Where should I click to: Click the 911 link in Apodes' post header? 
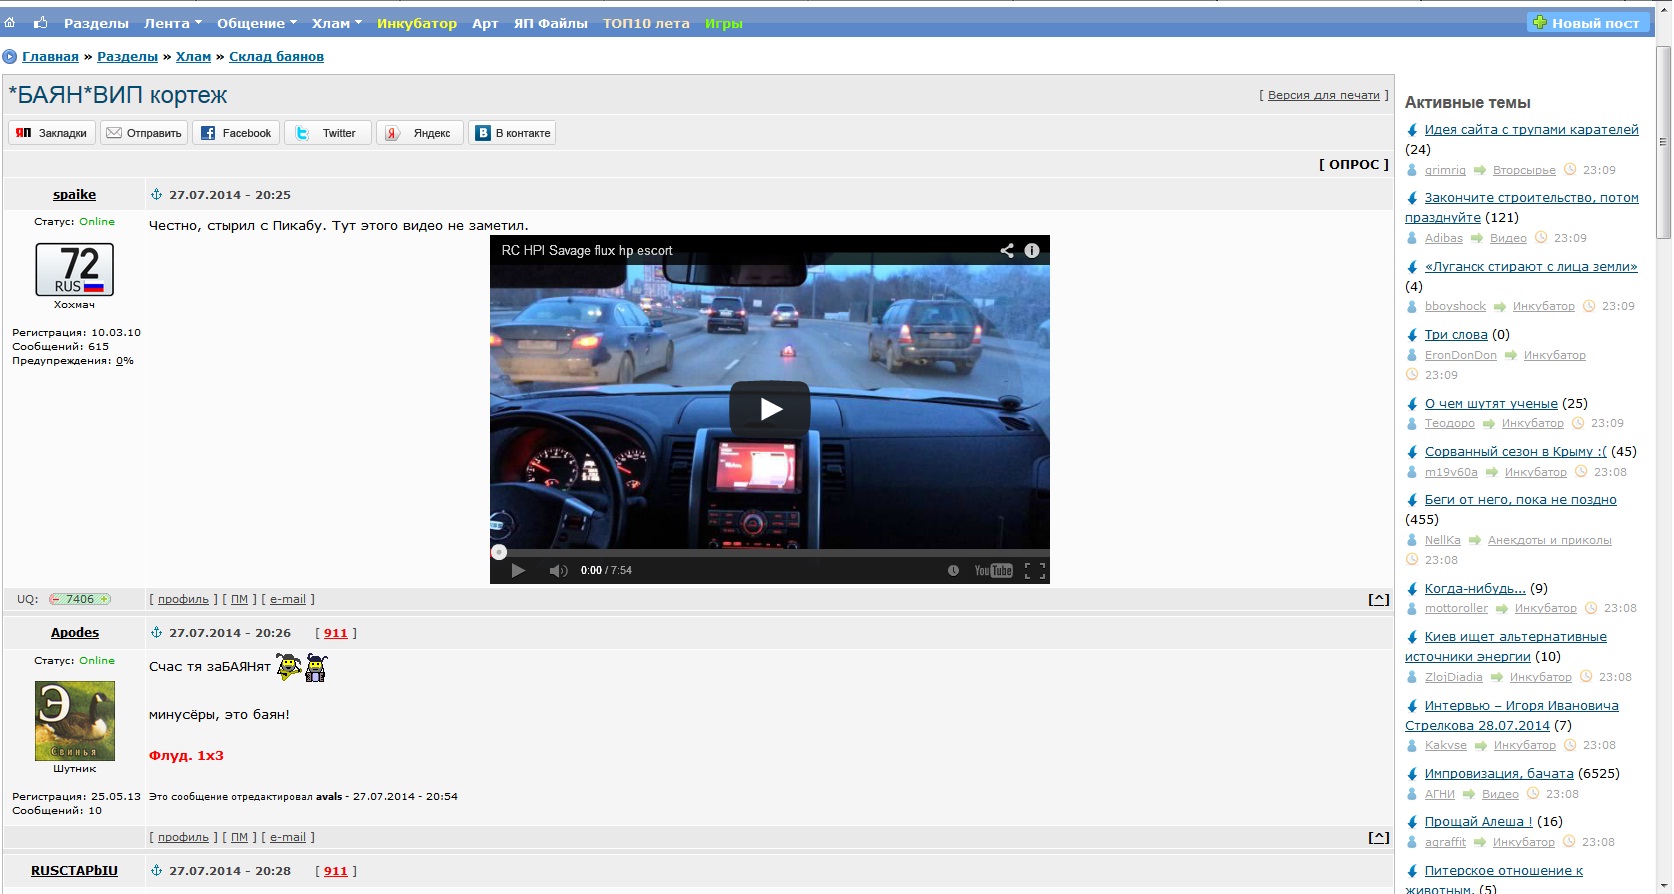[336, 633]
